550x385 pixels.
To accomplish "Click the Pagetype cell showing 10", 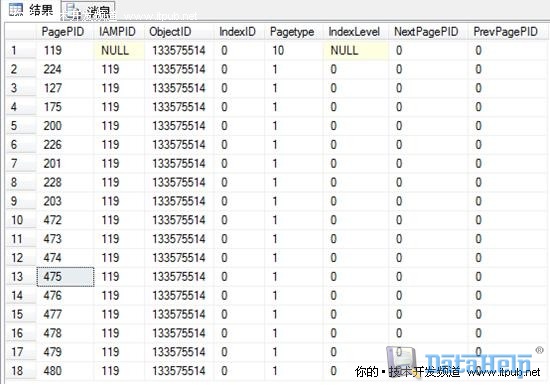I will tap(294, 50).
